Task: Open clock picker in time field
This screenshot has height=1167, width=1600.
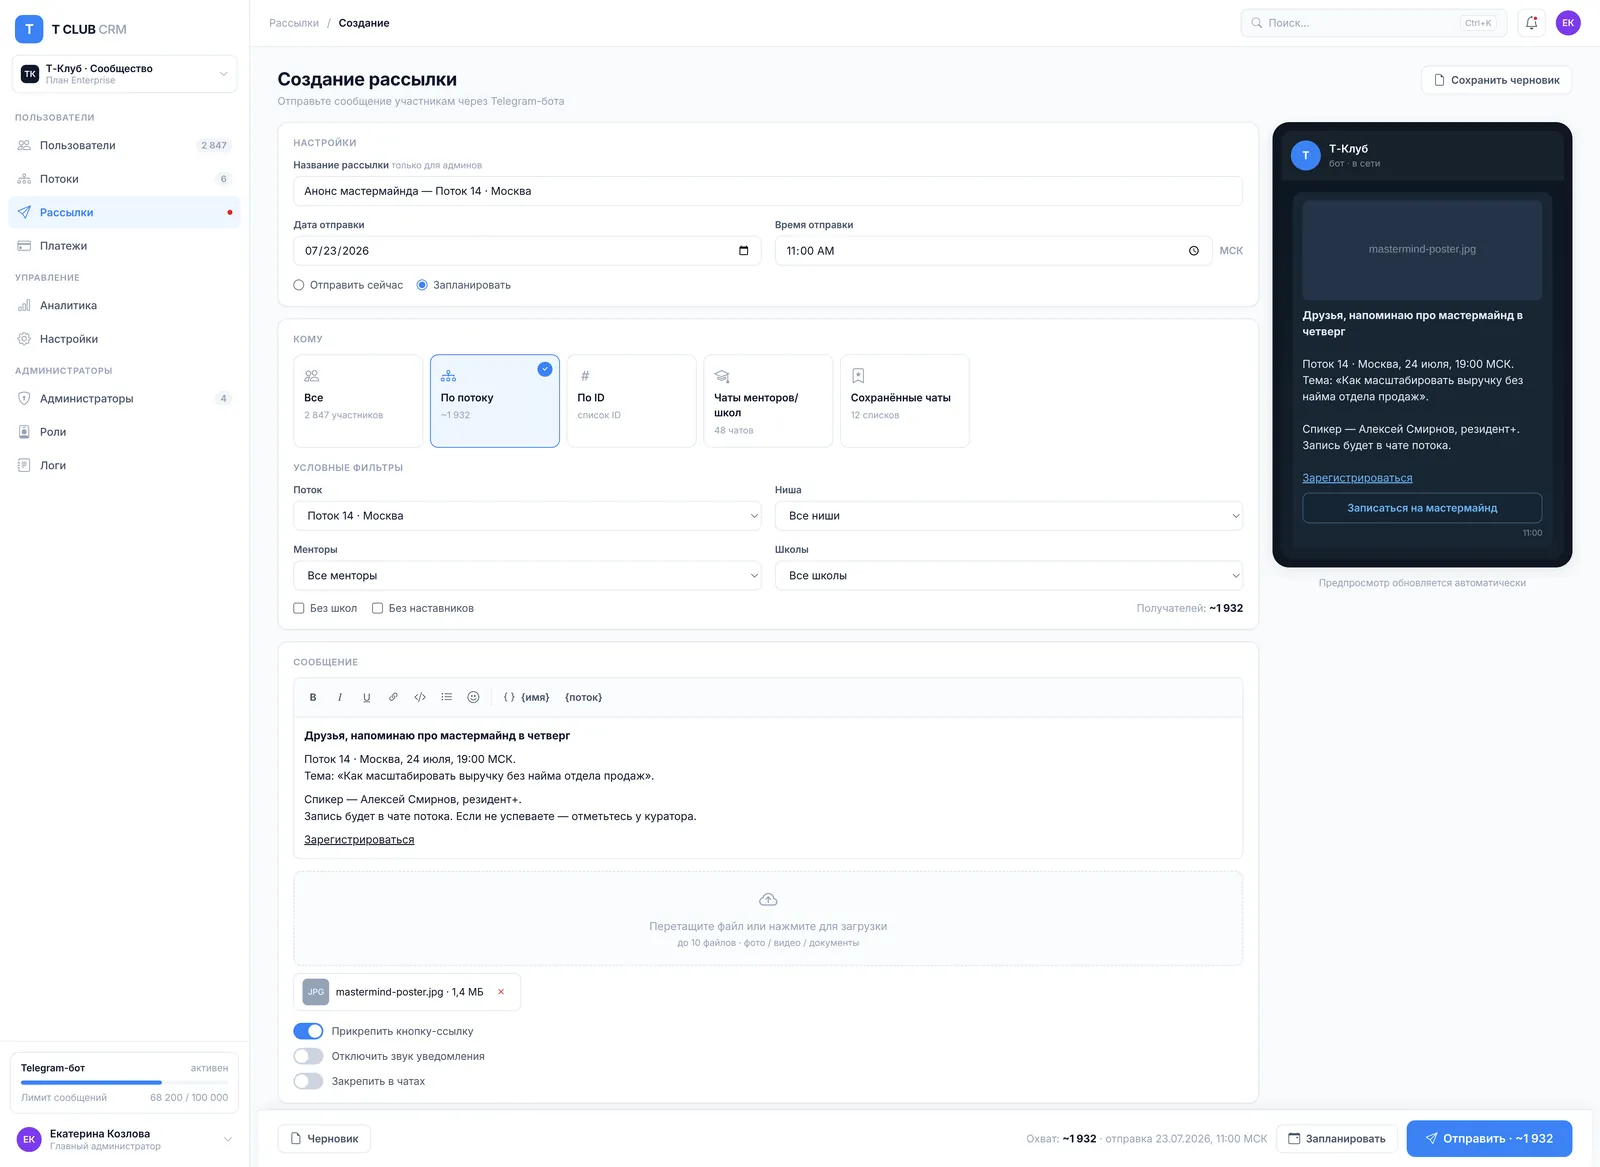Action: [1194, 251]
